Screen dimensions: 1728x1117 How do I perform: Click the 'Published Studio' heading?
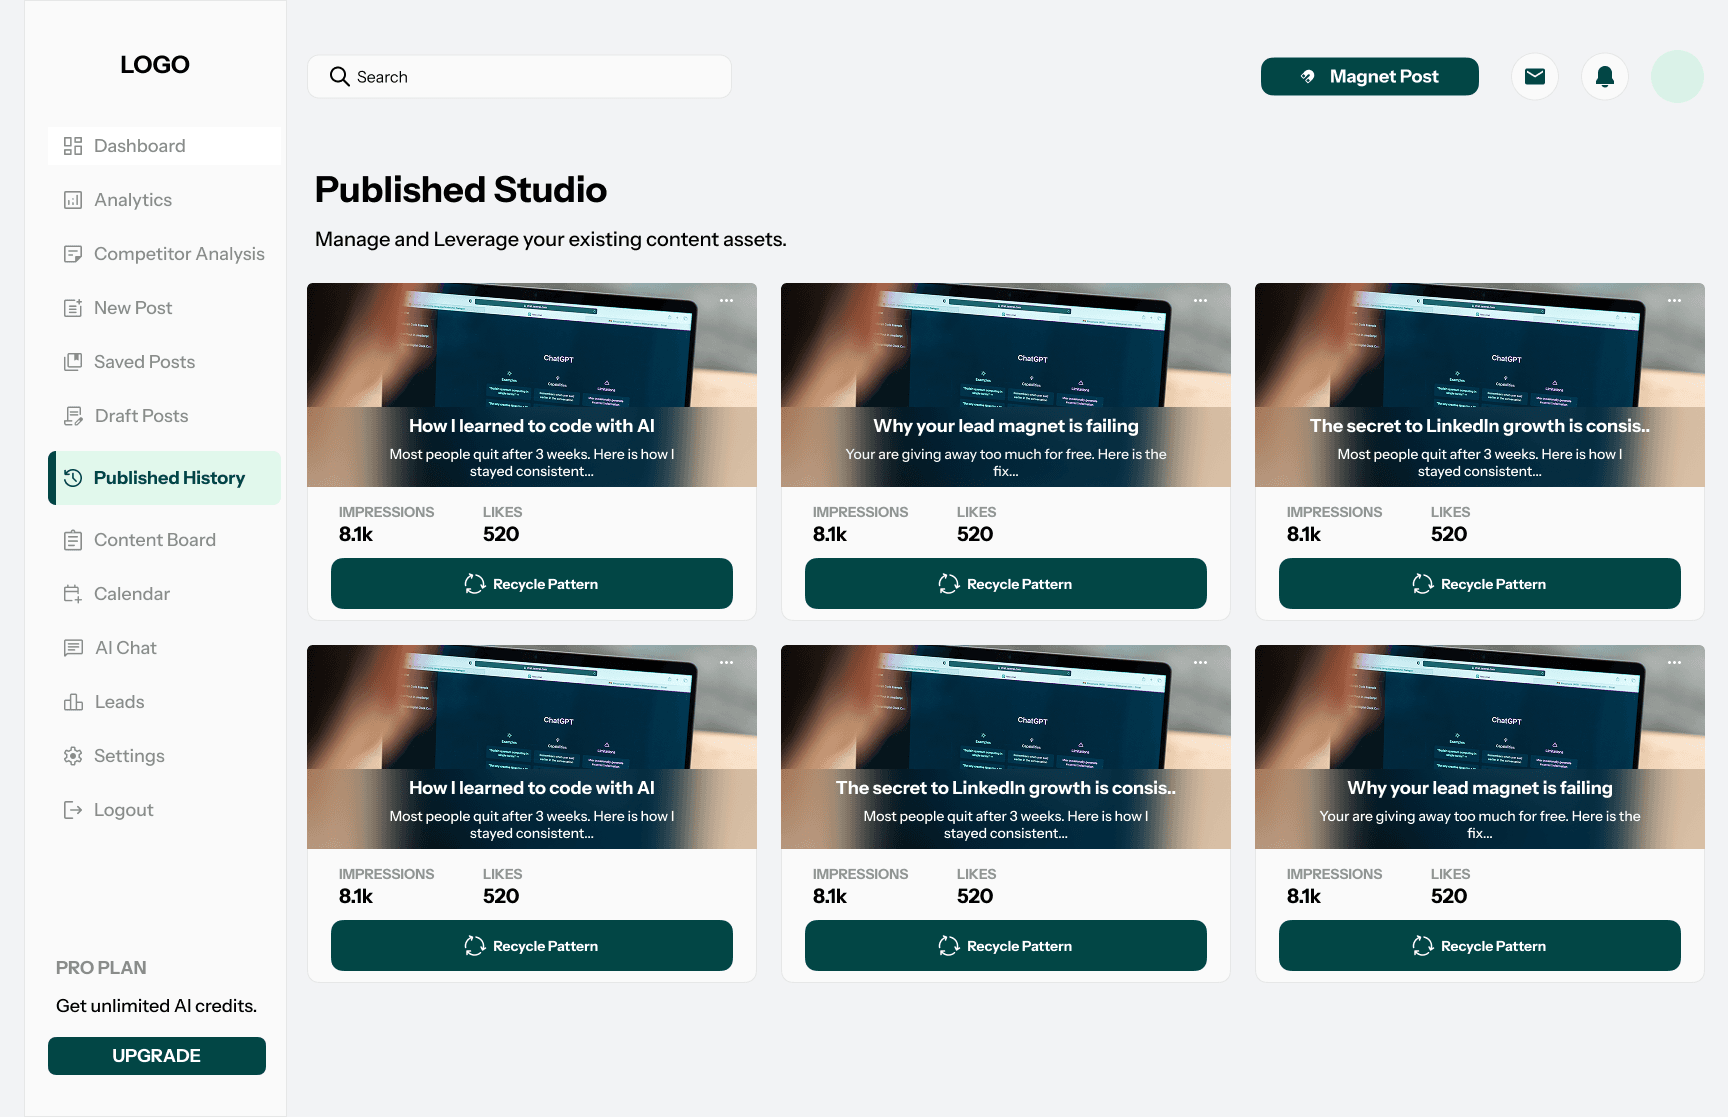pos(461,190)
